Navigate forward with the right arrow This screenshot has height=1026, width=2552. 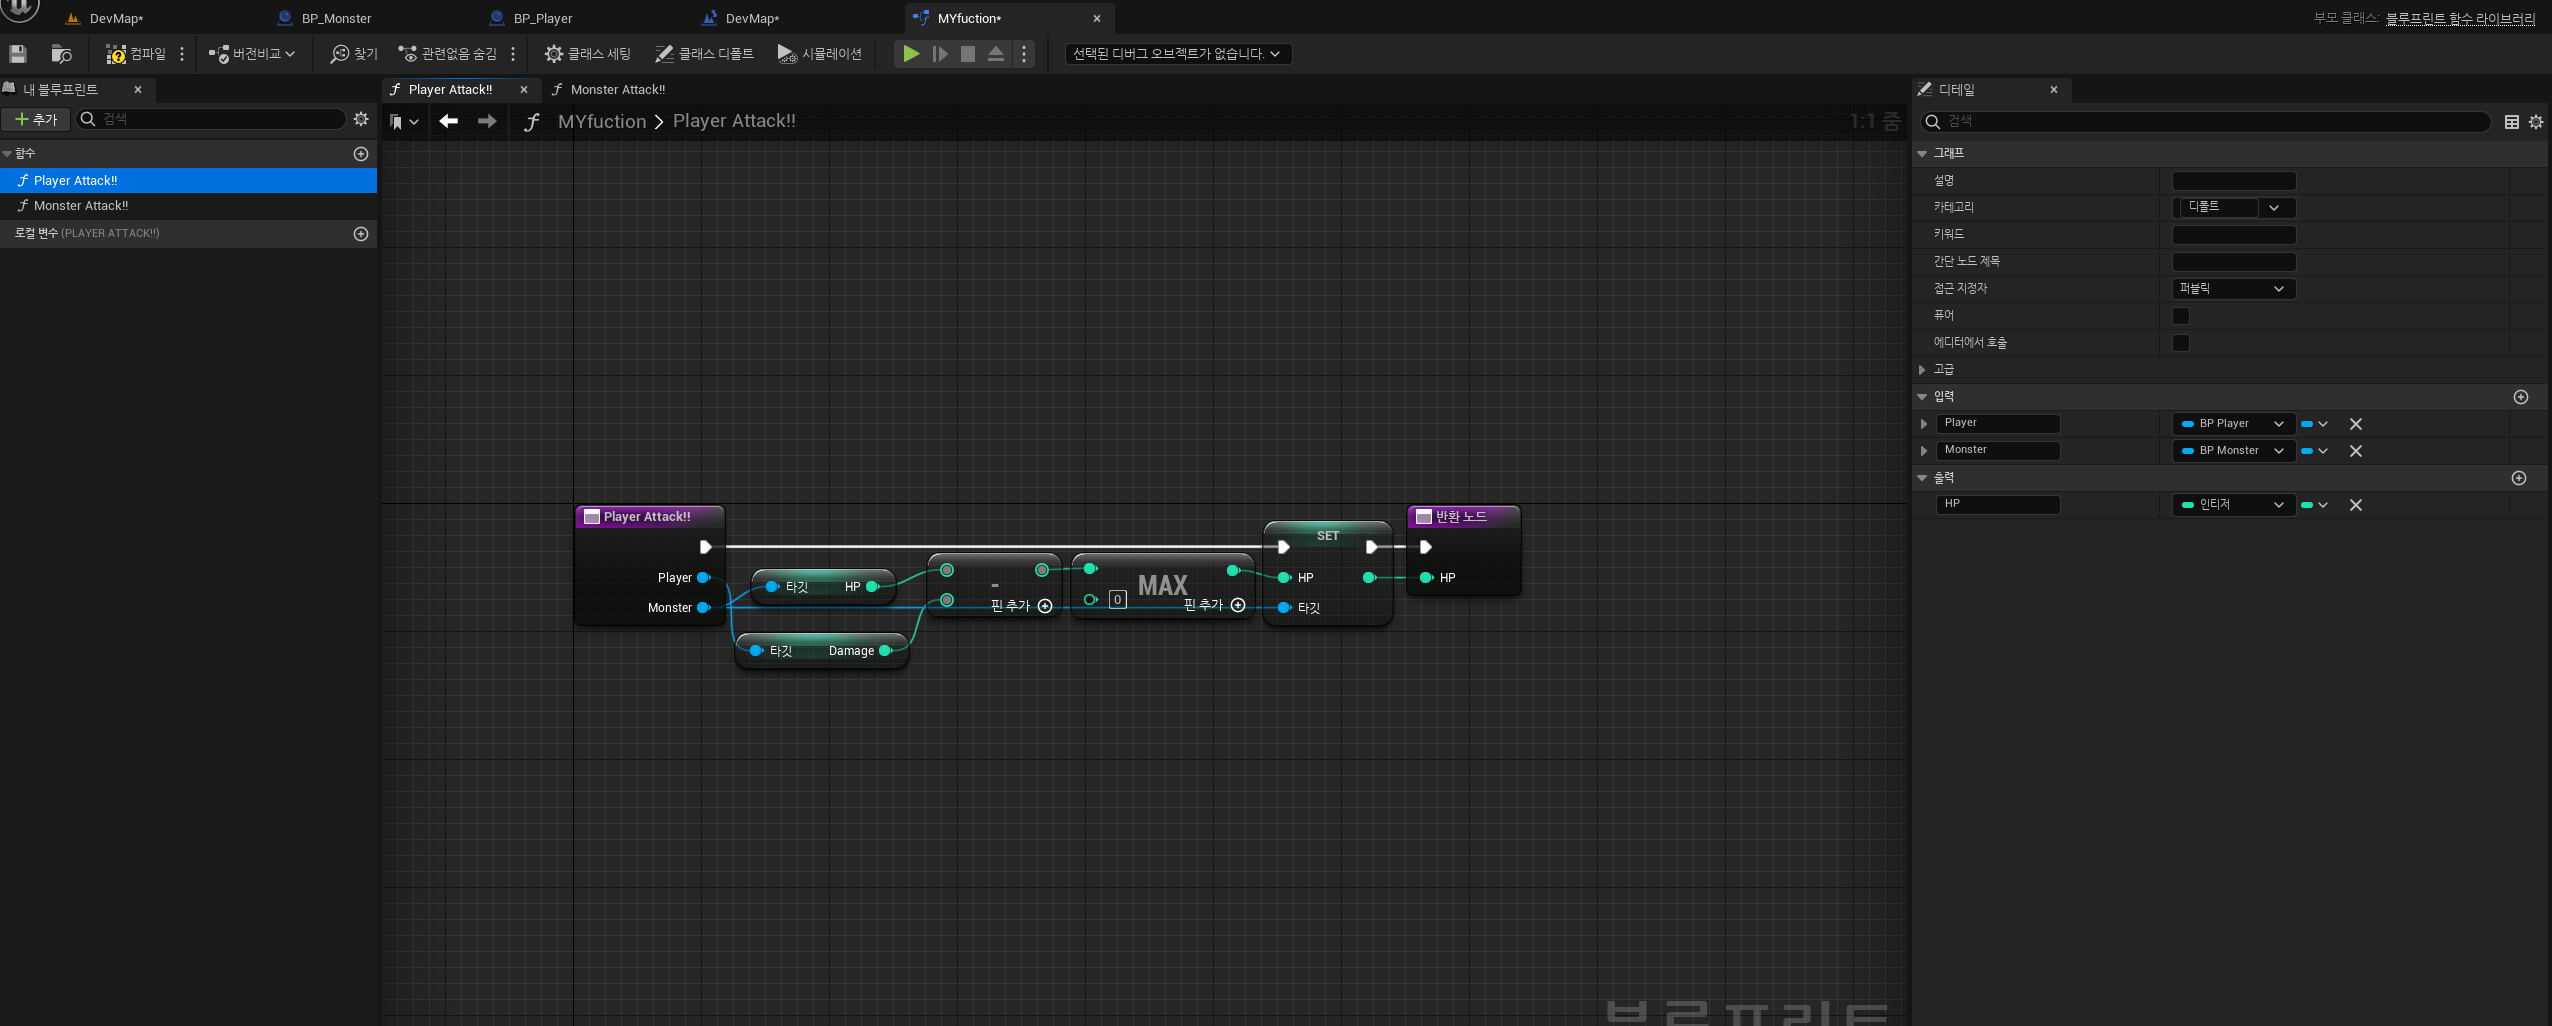pyautogui.click(x=487, y=121)
